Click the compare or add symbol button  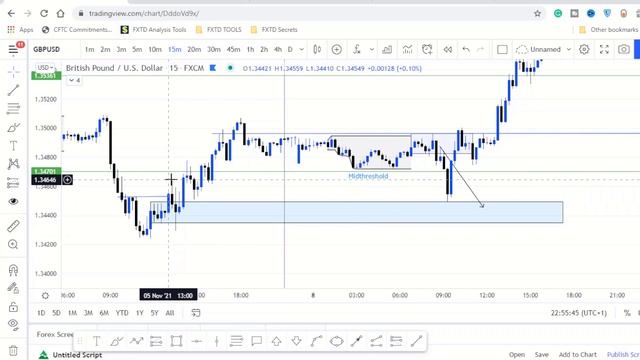(336, 49)
